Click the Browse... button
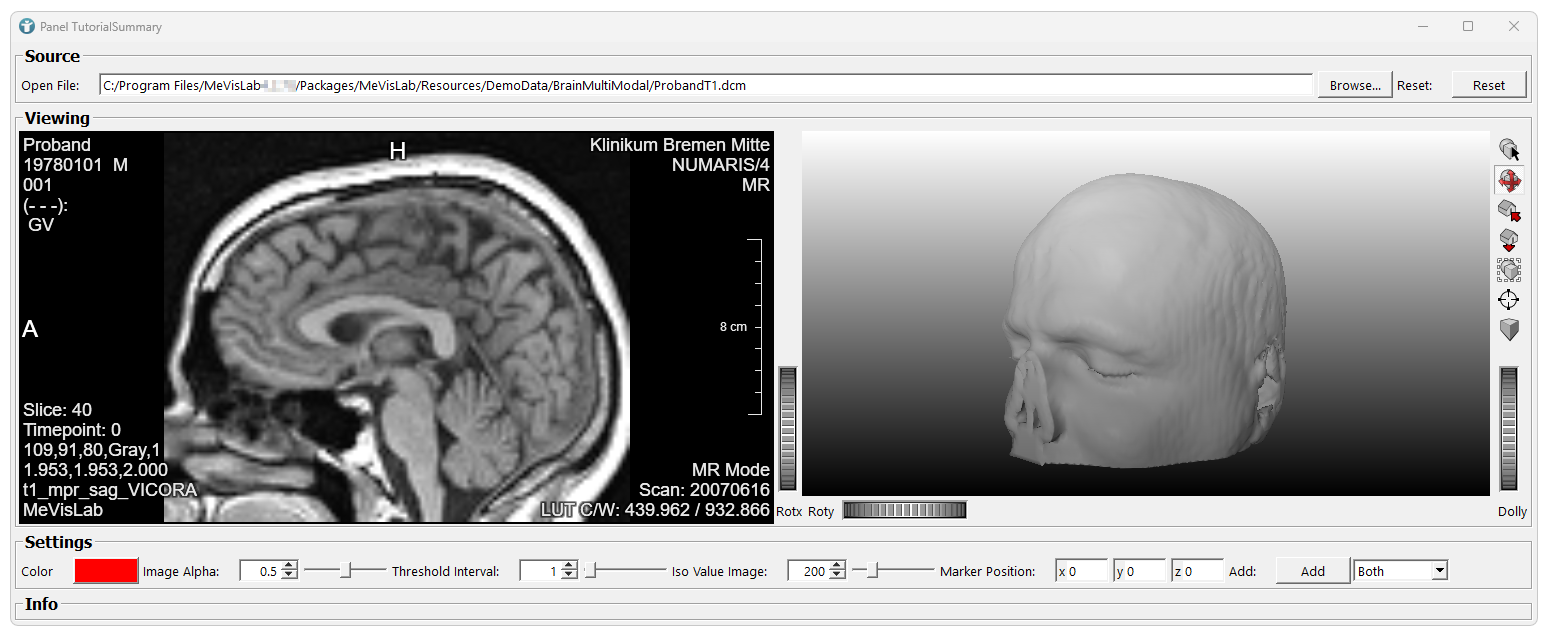This screenshot has height=639, width=1555. click(1355, 85)
